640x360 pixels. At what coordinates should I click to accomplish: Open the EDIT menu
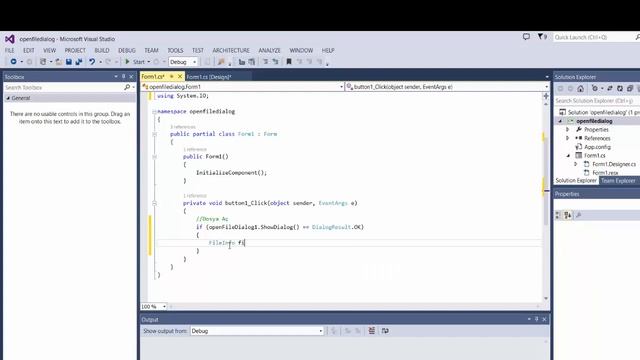tap(29, 50)
